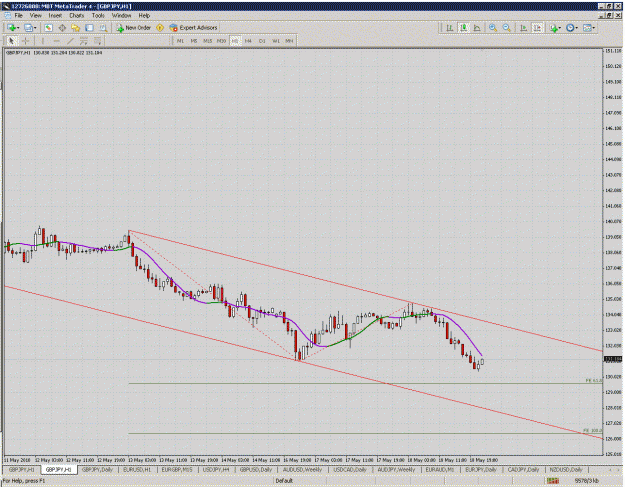Switch to the AUDJPY,Weekly chart tab
The height and width of the screenshot is (487, 625).
coord(396,470)
